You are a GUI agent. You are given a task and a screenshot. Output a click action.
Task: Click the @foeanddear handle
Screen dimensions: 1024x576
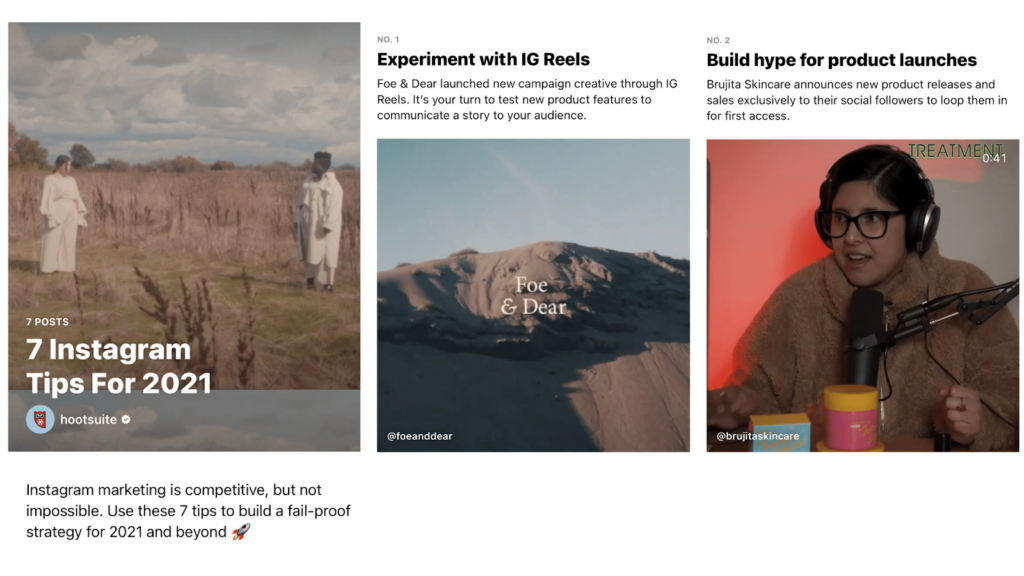coord(419,436)
